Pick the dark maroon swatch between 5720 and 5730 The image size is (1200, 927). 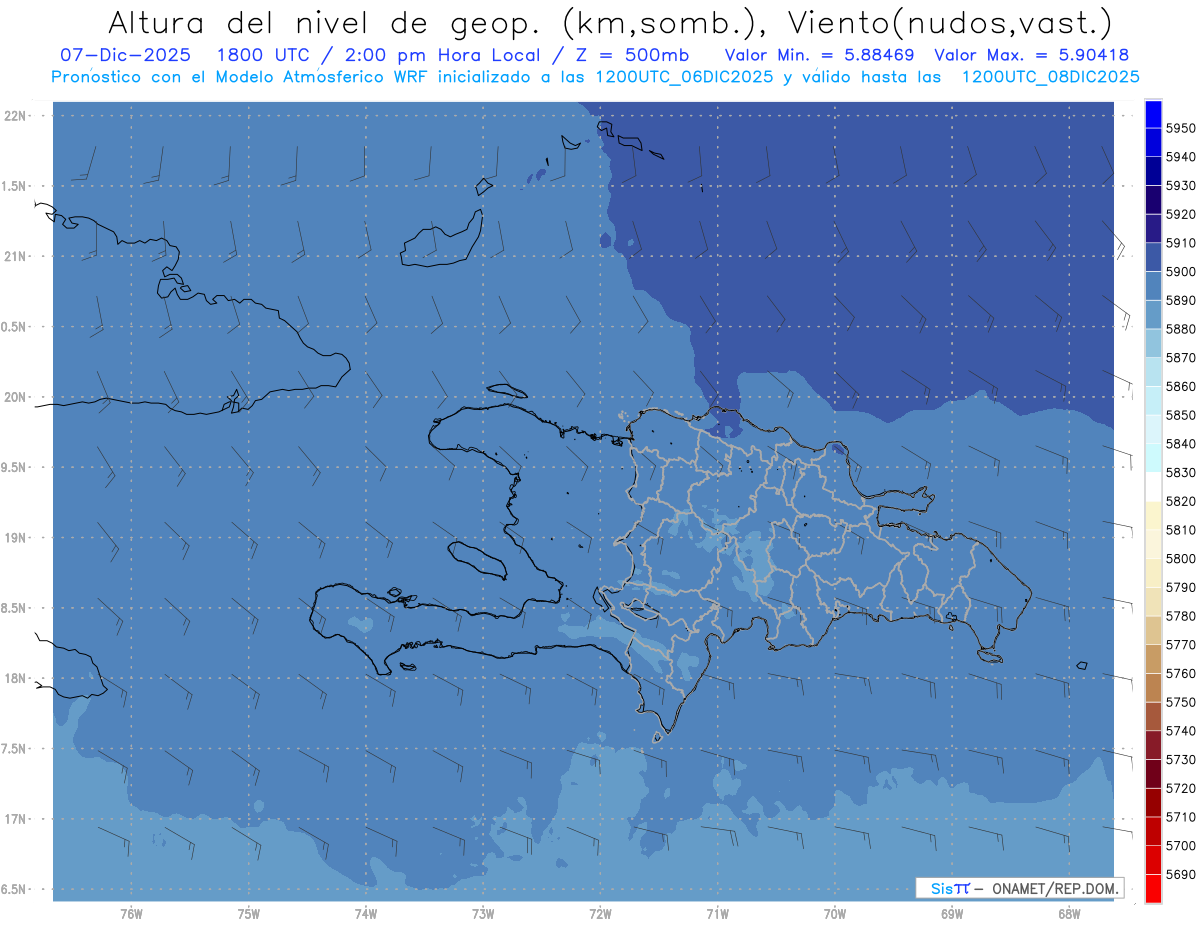pyautogui.click(x=1153, y=774)
